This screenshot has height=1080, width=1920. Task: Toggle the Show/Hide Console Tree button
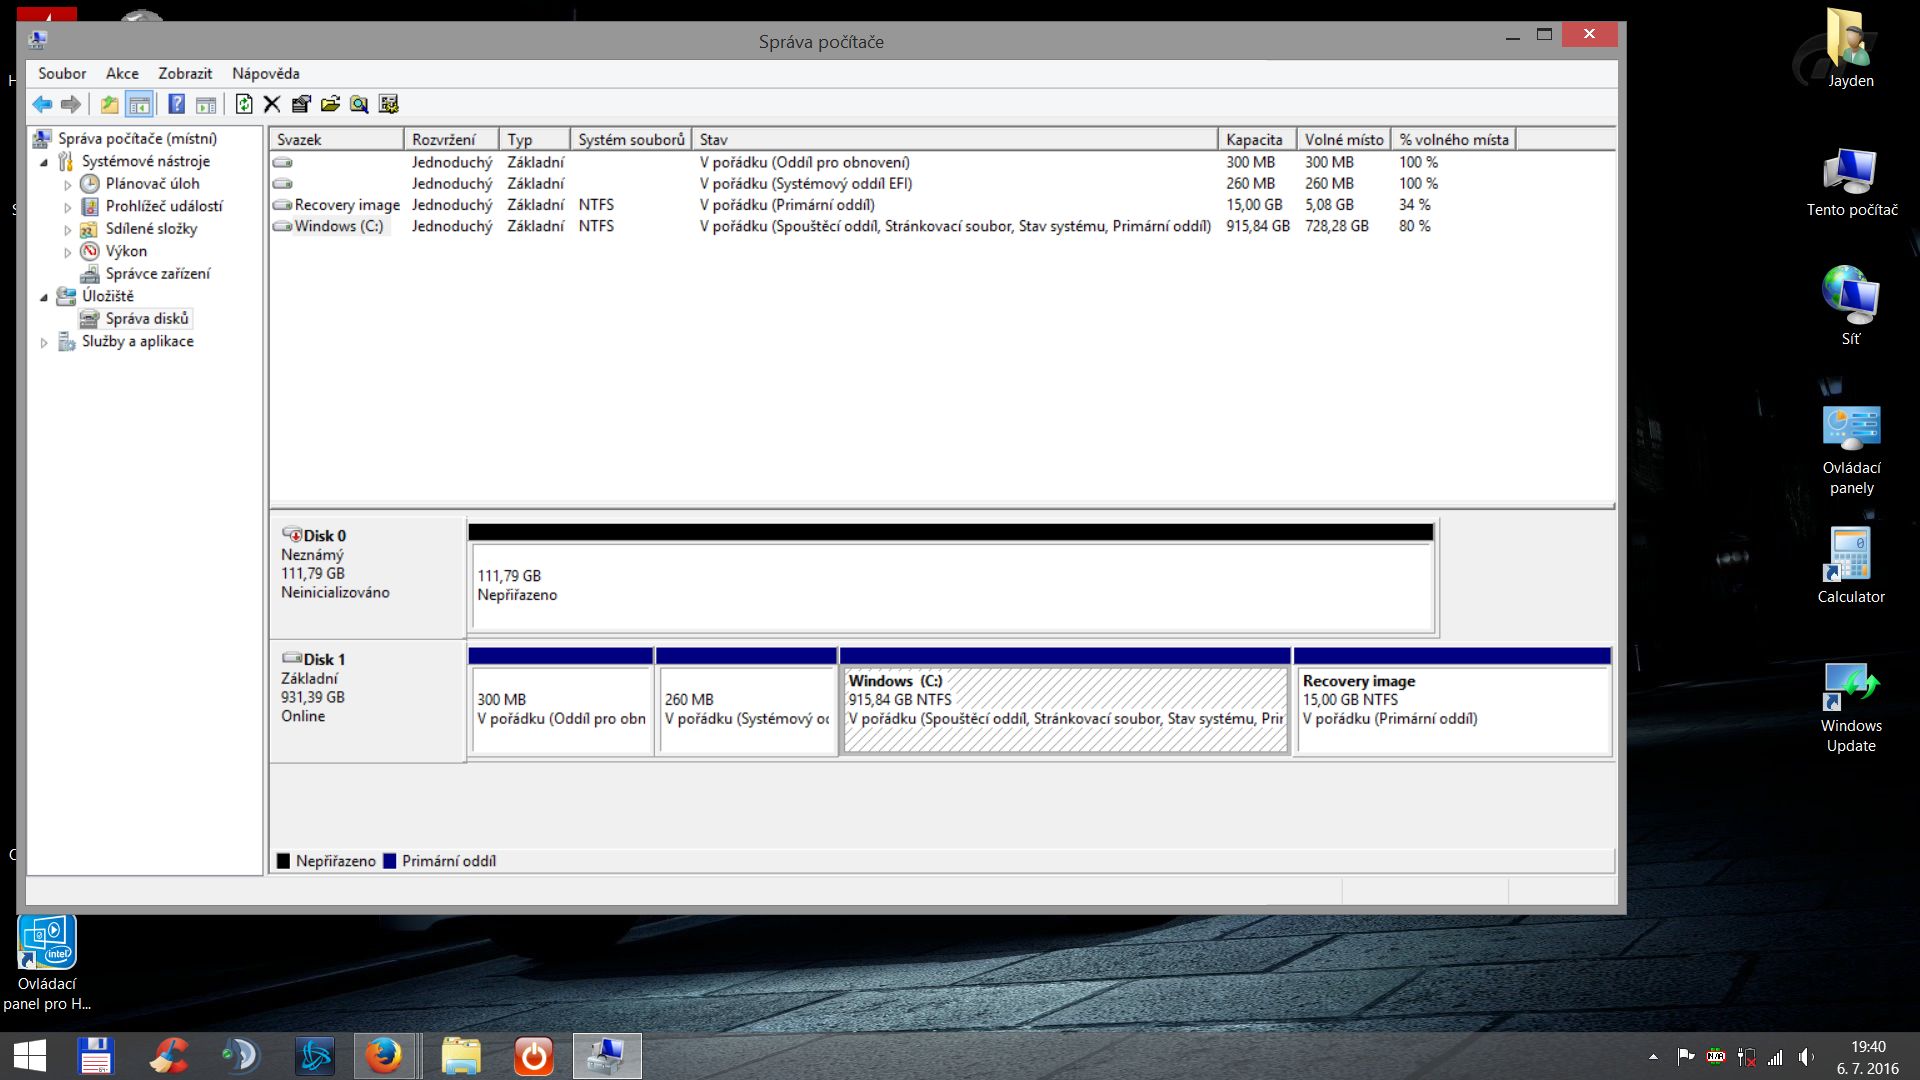[x=139, y=104]
